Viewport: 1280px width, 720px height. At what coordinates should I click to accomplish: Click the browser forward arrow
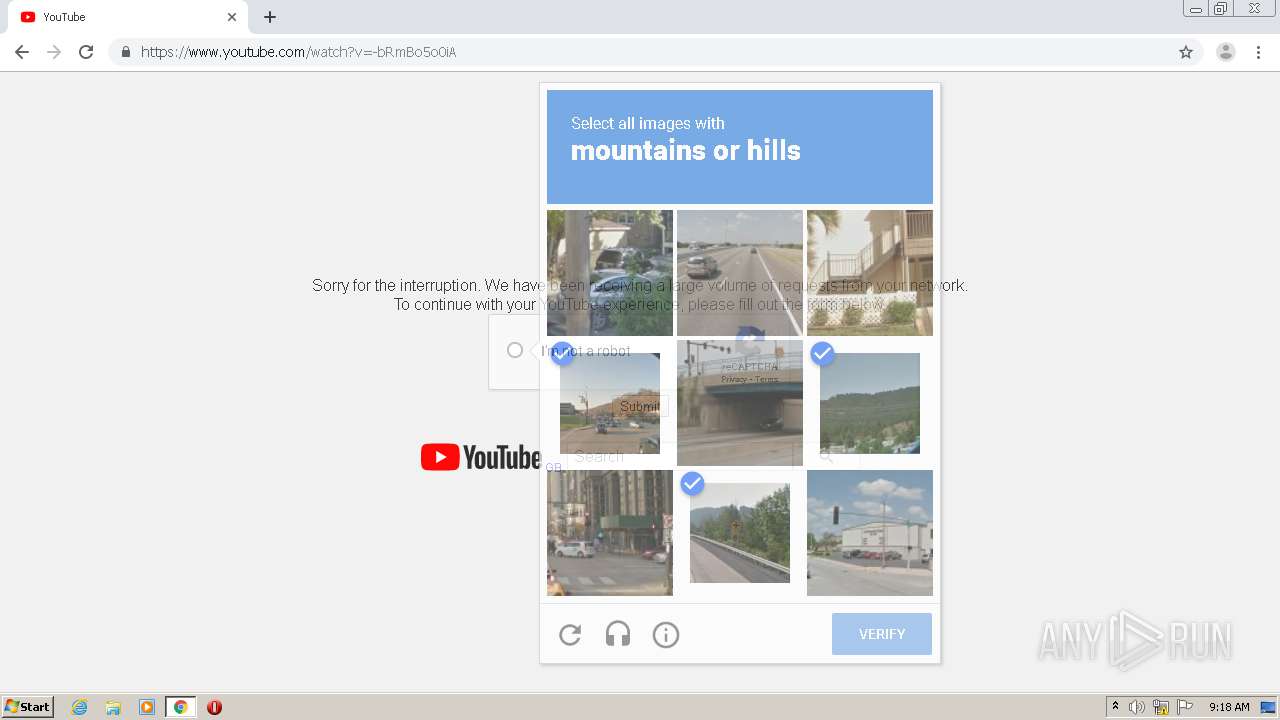point(54,52)
